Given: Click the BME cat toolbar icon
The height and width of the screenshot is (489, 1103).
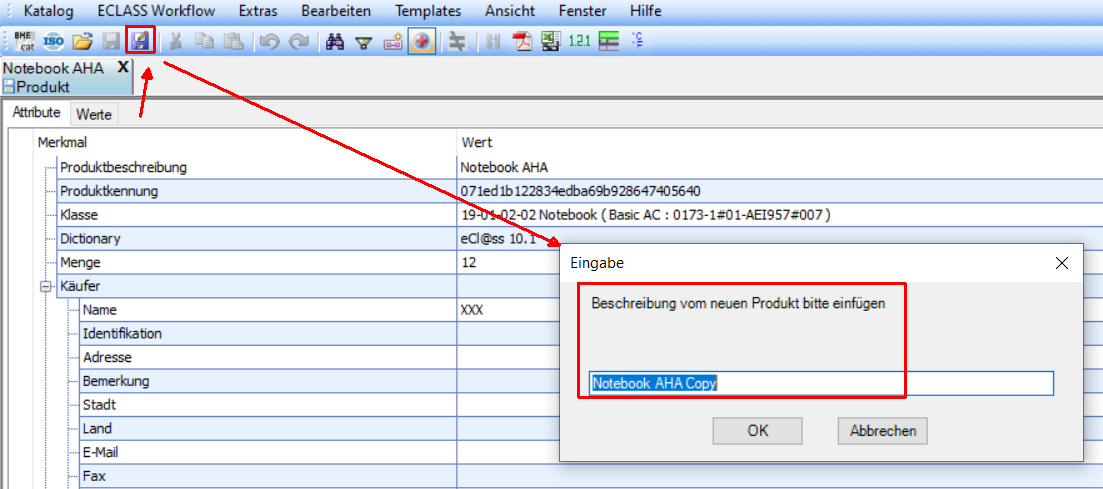Looking at the screenshot, I should (25, 41).
